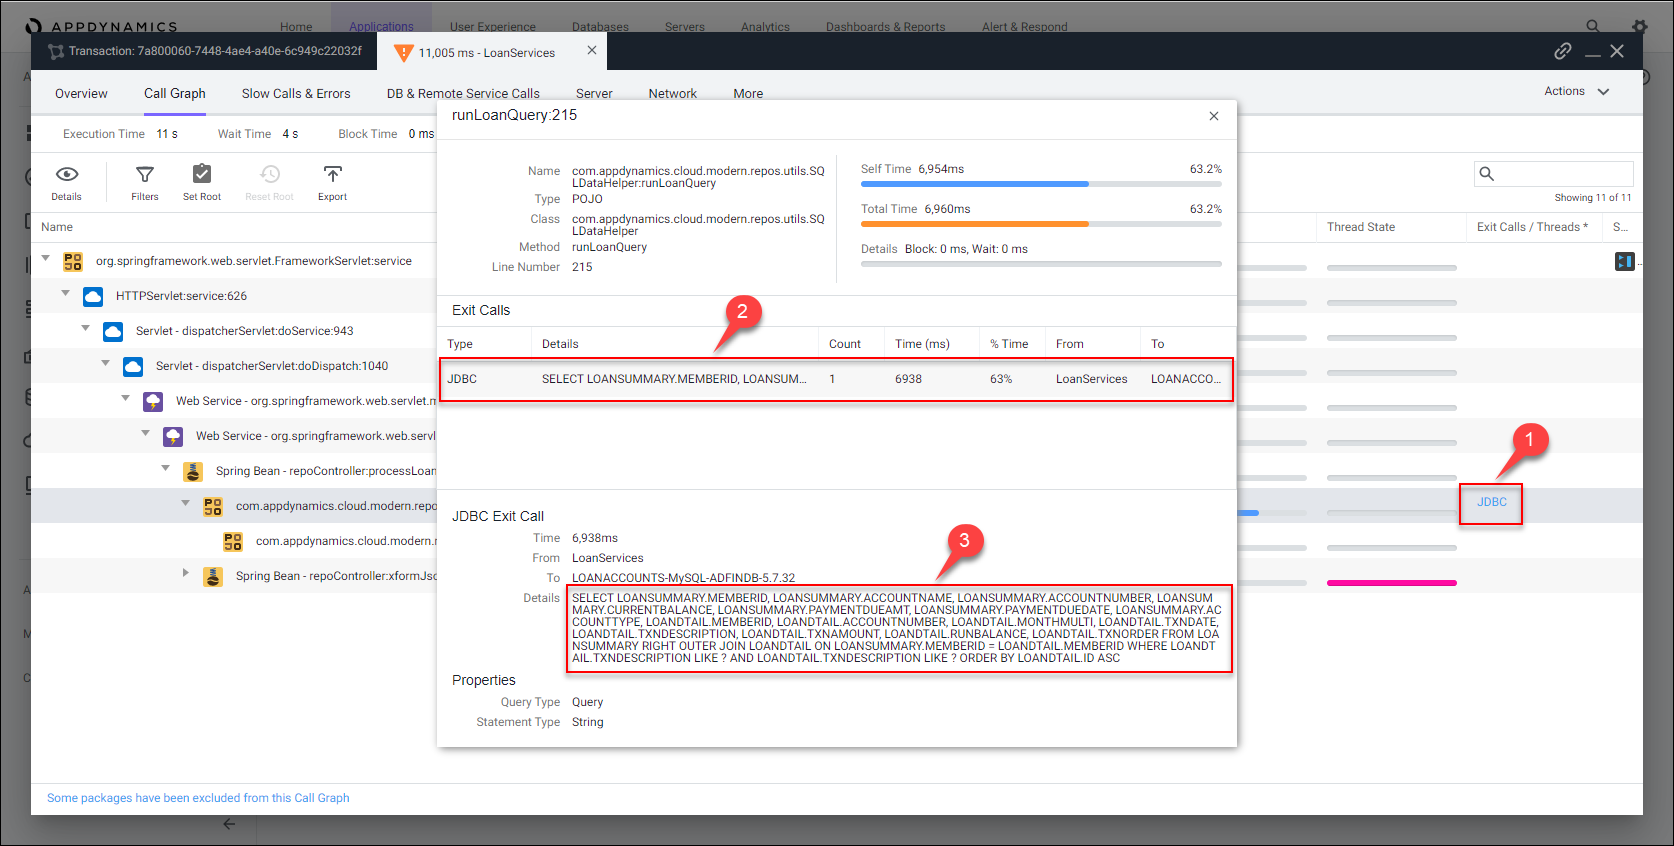This screenshot has width=1674, height=846.
Task: Open the Filters funnel icon
Action: tap(145, 175)
